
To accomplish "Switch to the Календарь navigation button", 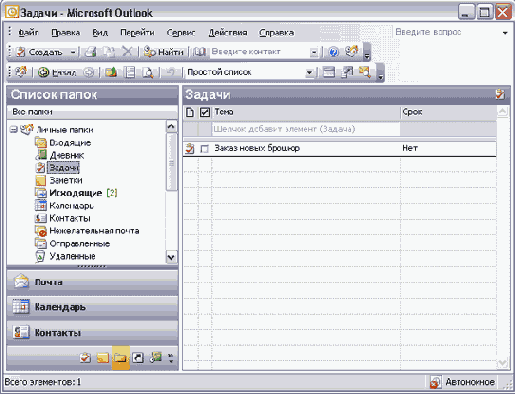I will point(92,307).
